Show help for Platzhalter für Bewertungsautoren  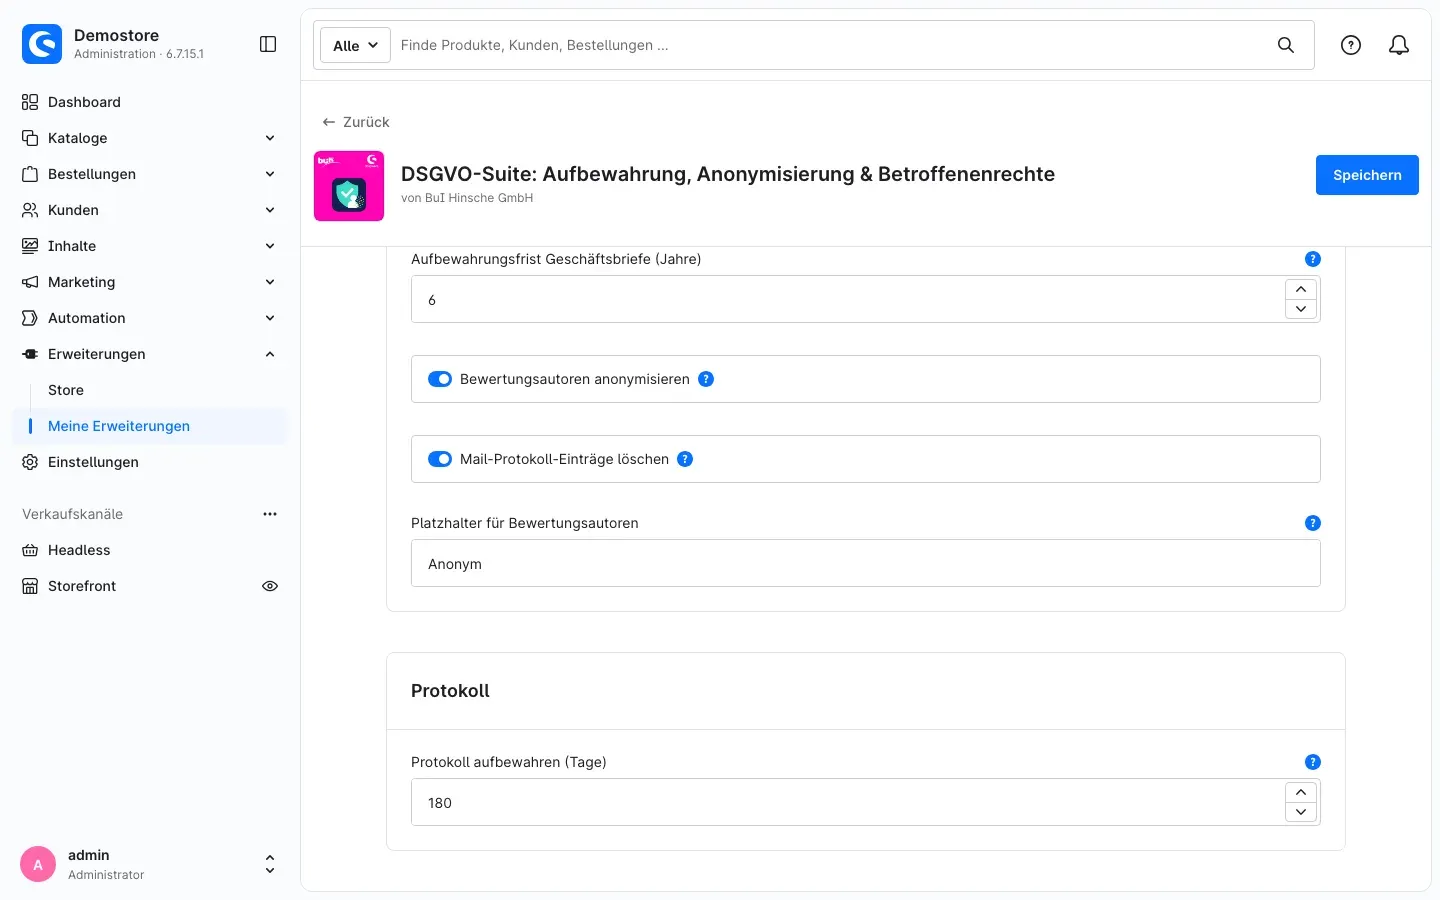[1313, 523]
